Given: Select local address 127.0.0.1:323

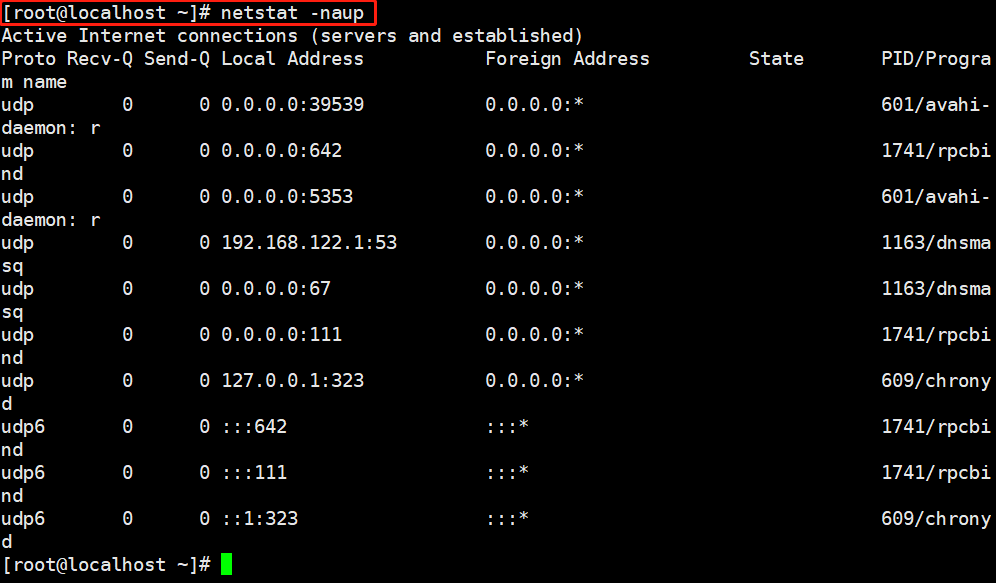Looking at the screenshot, I should coord(292,380).
